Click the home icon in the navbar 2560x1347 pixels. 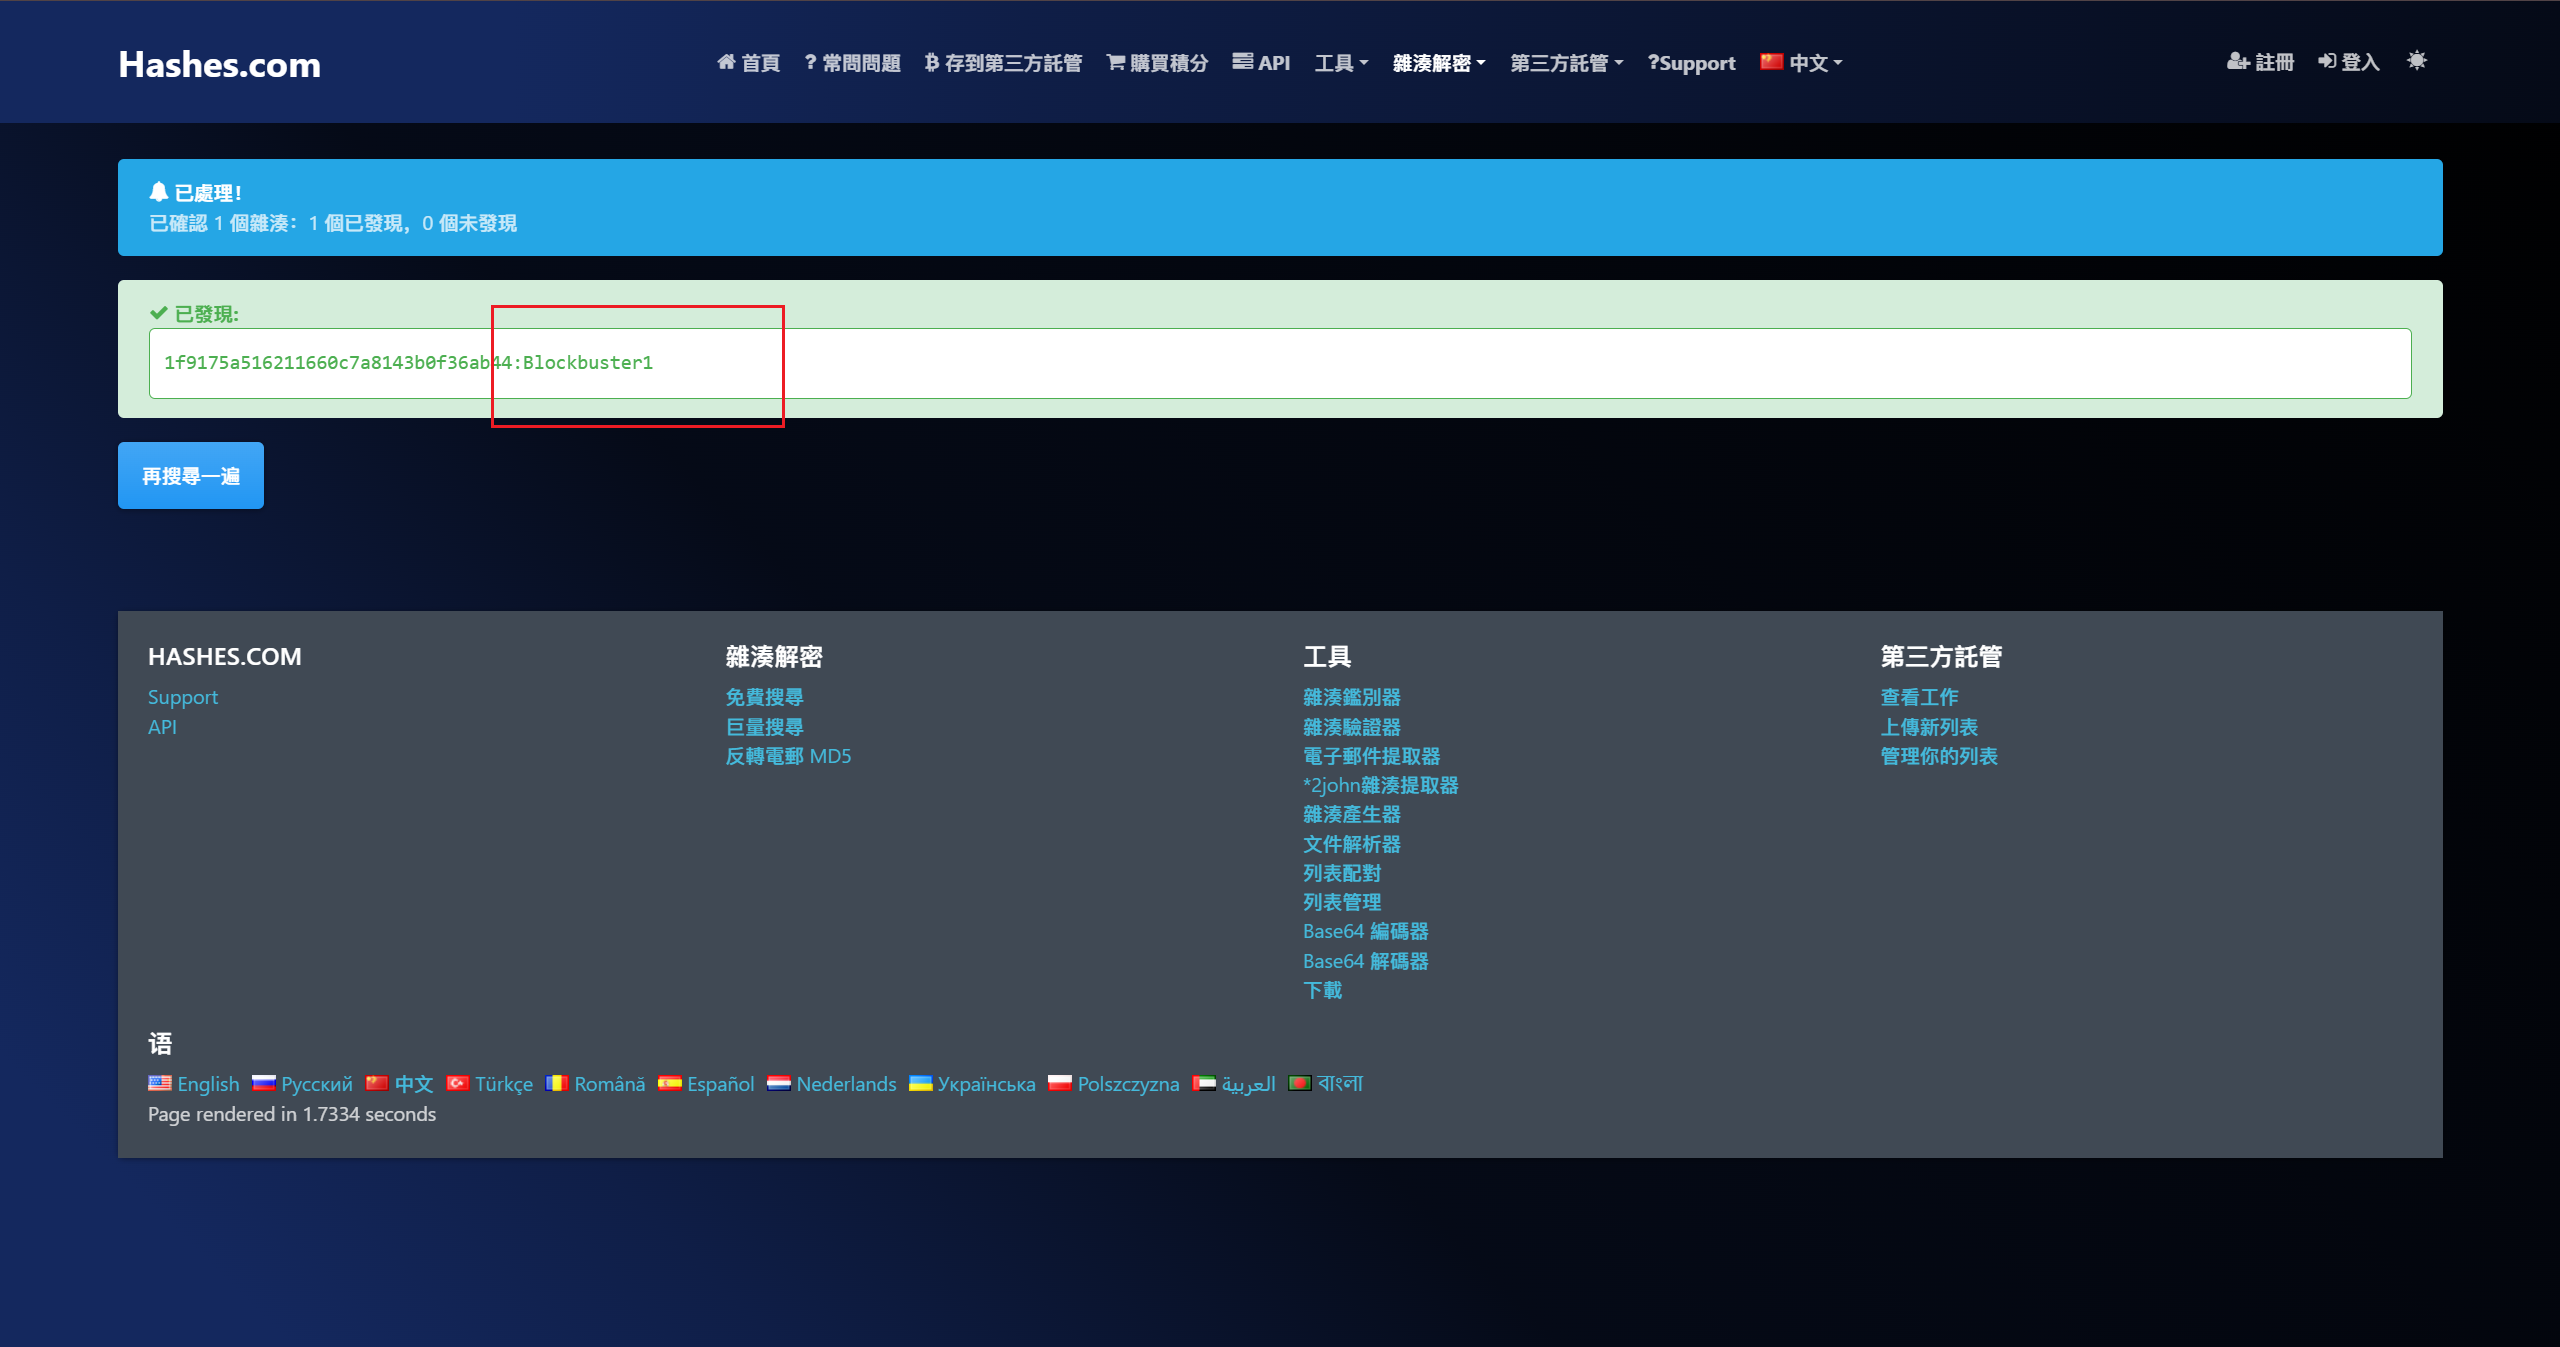click(x=726, y=62)
